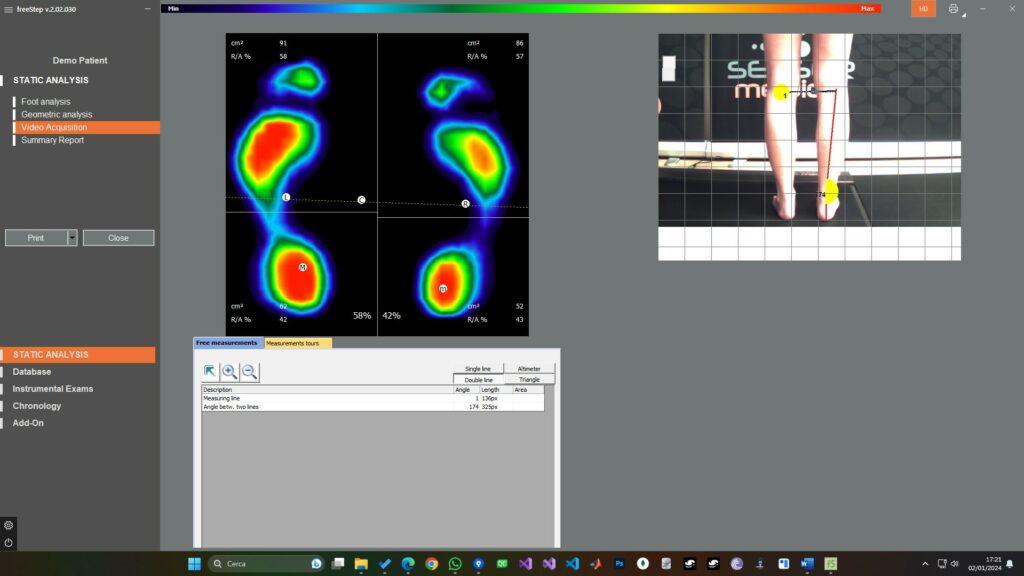Show hidden icons in the system tray
The image size is (1024, 576).
[925, 563]
